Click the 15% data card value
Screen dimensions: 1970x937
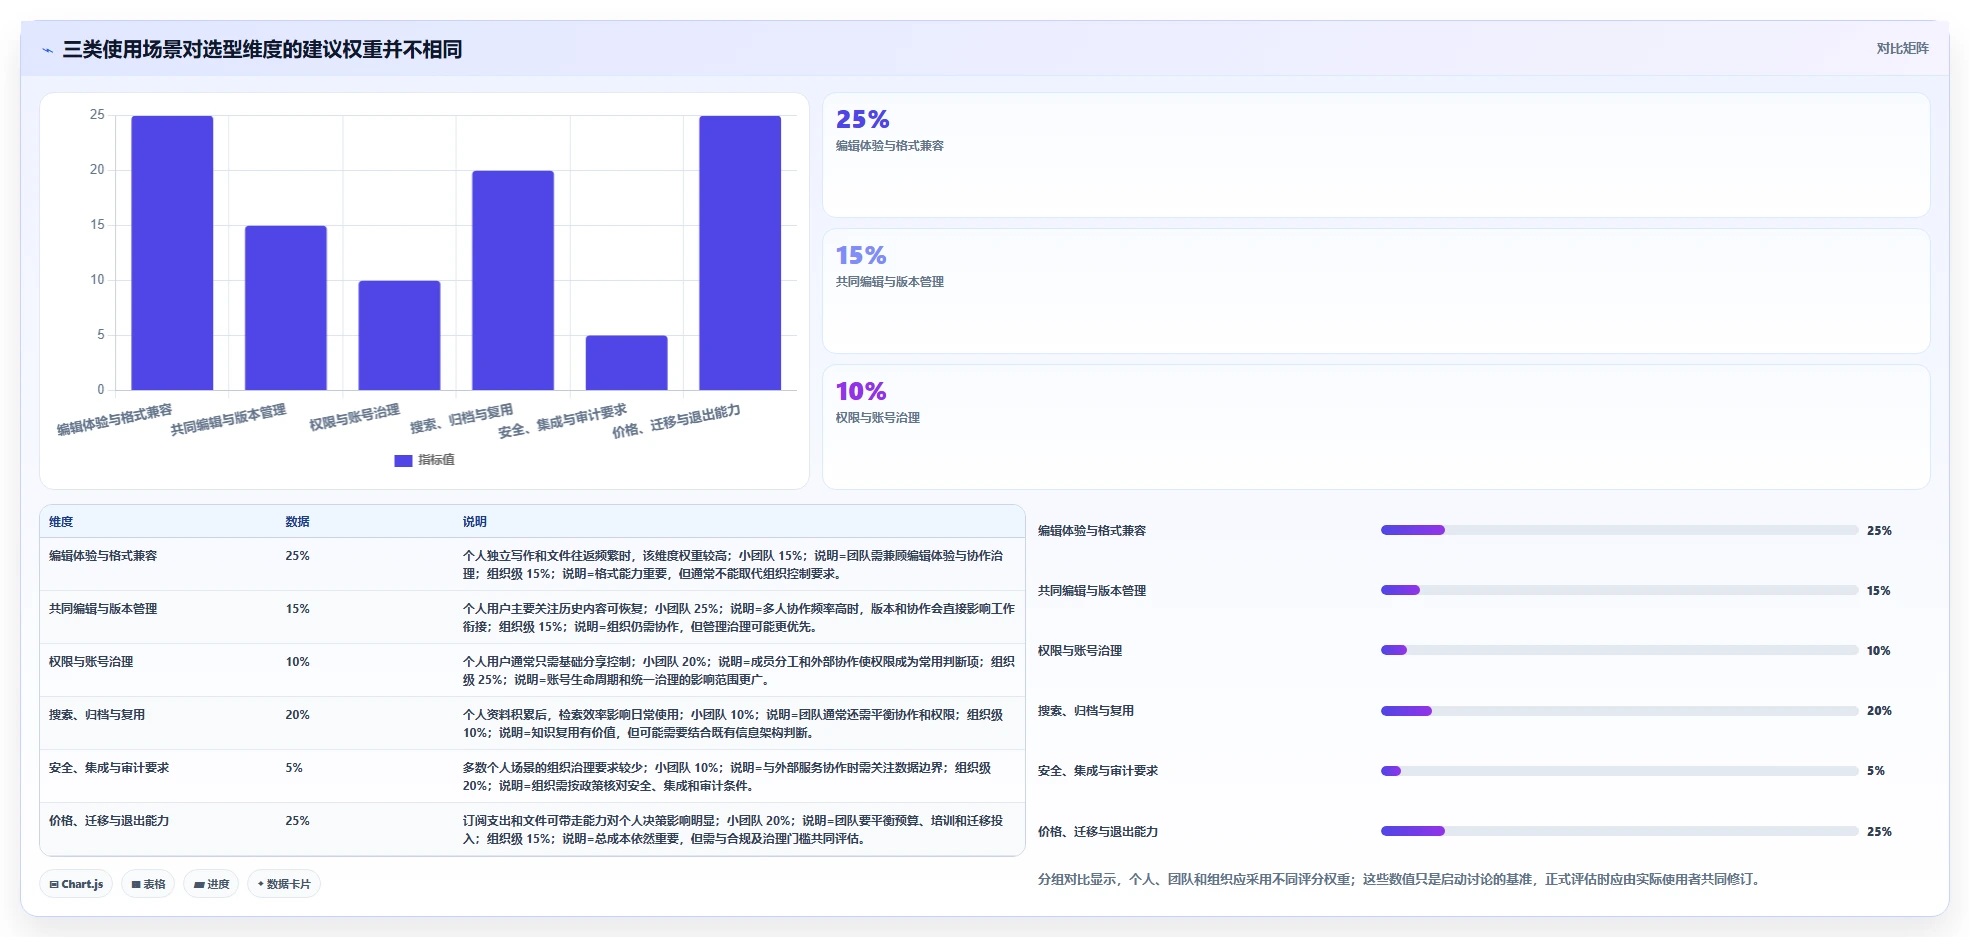point(861,255)
